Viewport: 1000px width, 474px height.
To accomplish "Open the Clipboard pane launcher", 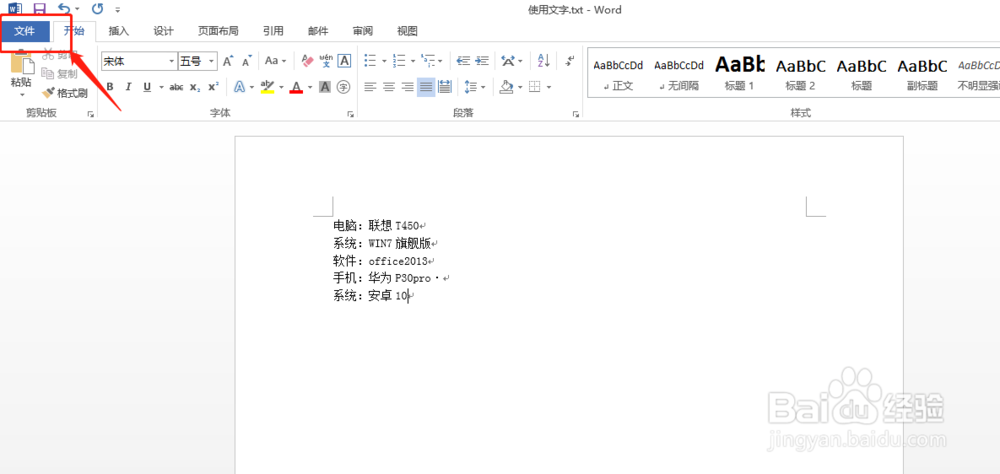I will (91, 114).
